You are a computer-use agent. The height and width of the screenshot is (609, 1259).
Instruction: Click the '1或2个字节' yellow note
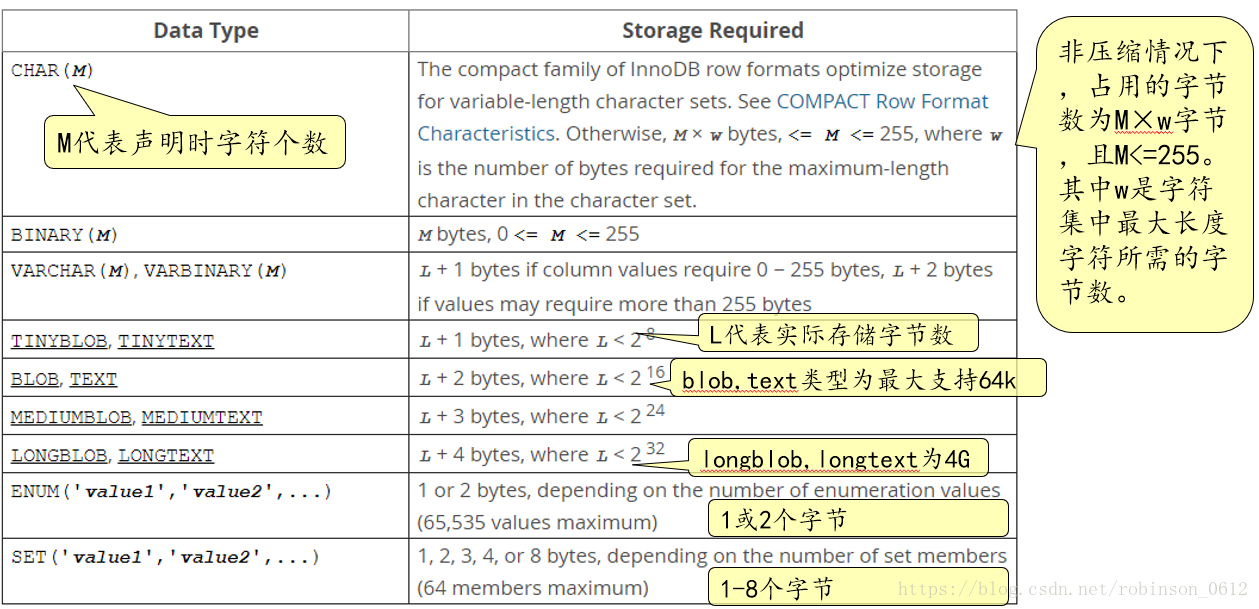point(858,519)
